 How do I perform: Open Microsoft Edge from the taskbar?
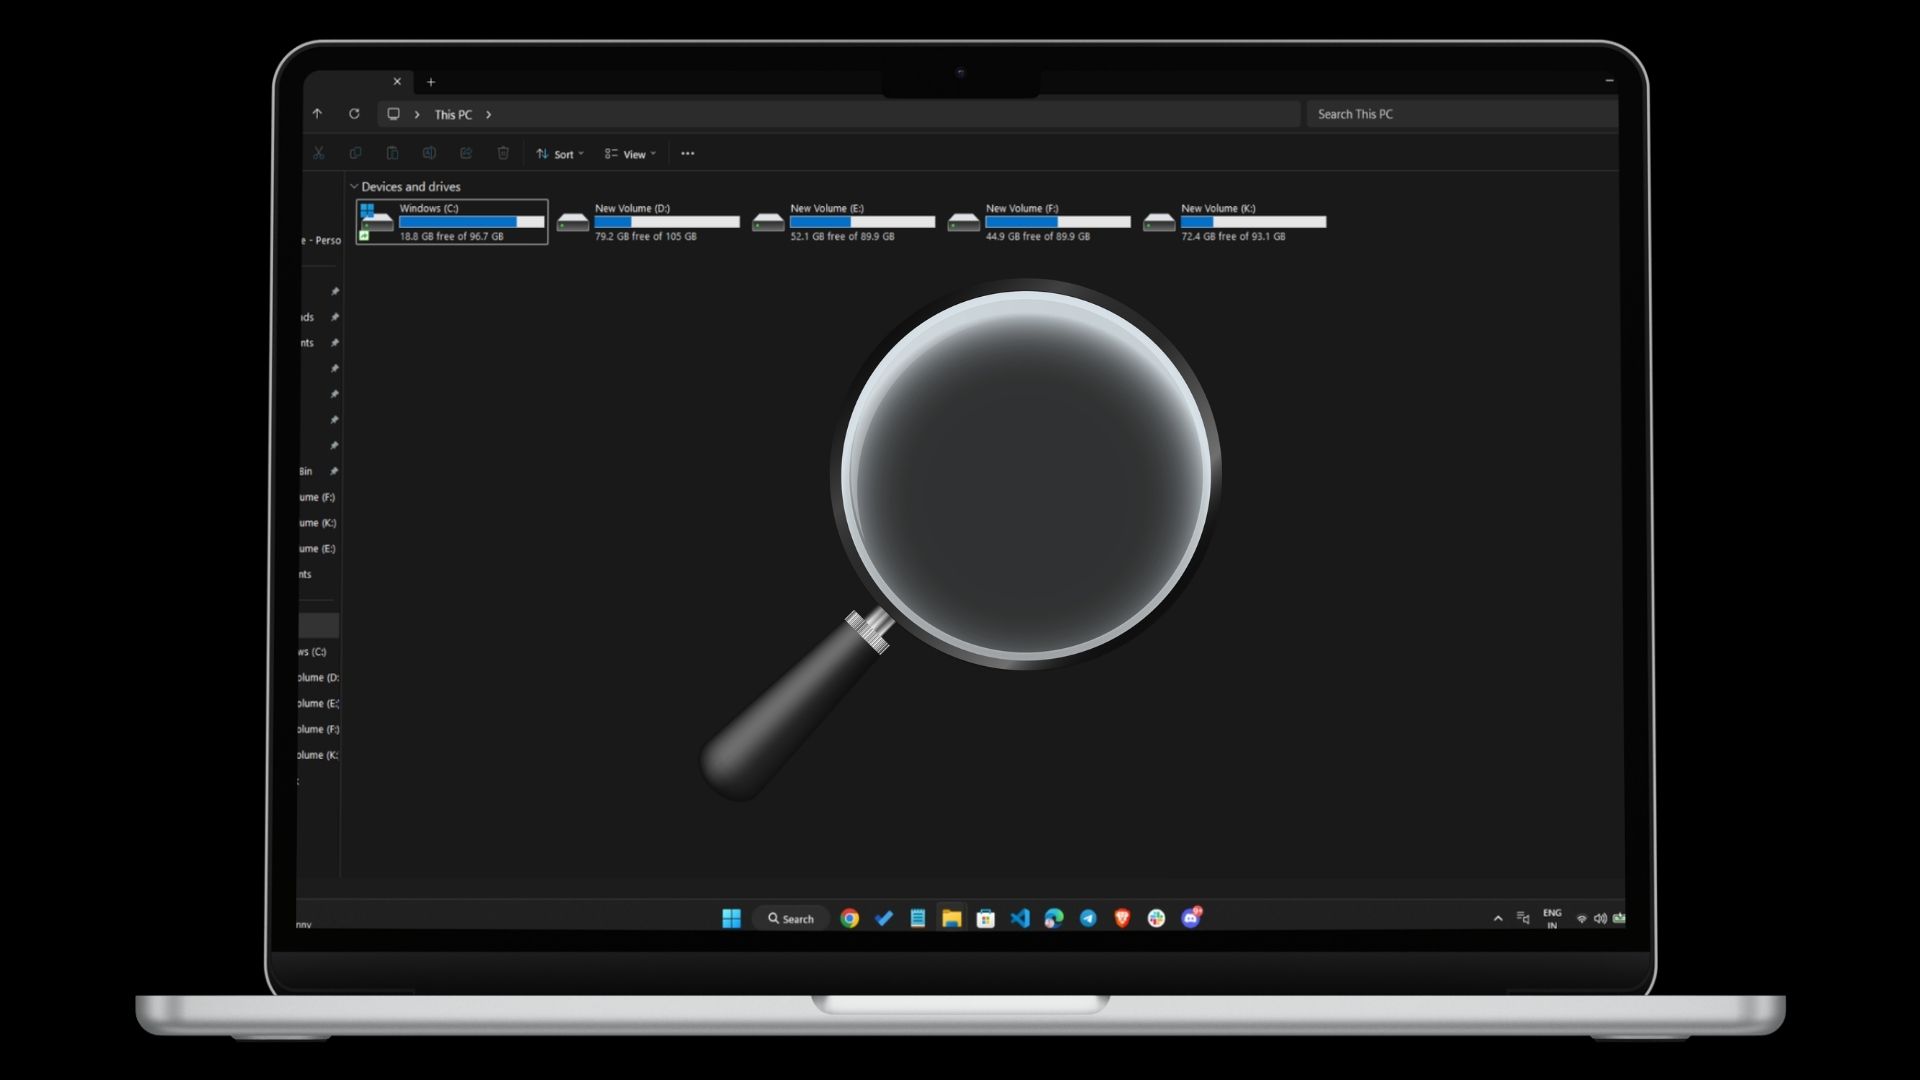pyautogui.click(x=1054, y=918)
